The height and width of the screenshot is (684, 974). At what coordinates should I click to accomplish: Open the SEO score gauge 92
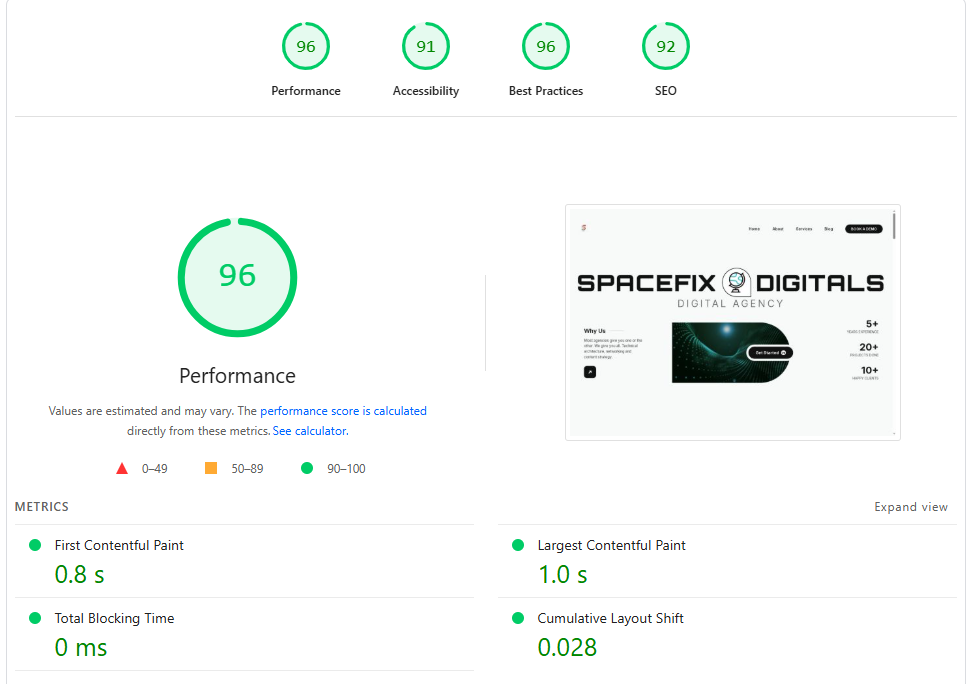665,46
